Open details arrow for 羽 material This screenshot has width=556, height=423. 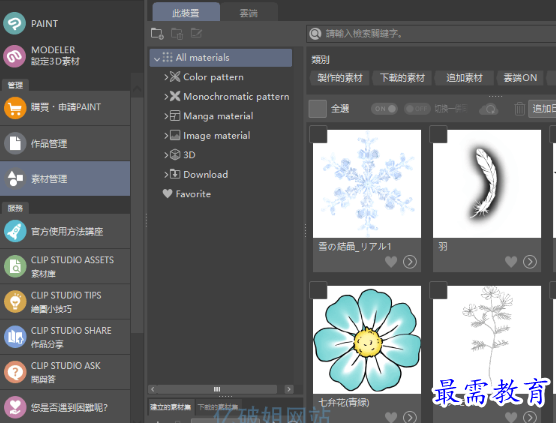click(x=530, y=262)
